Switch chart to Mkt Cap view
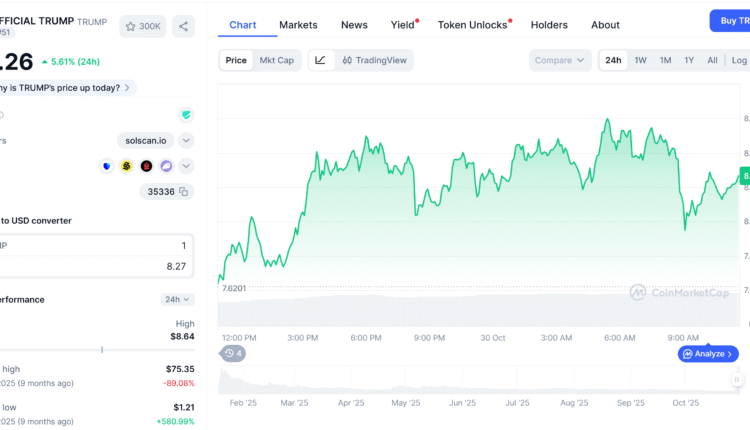The width and height of the screenshot is (750, 430). coord(277,60)
